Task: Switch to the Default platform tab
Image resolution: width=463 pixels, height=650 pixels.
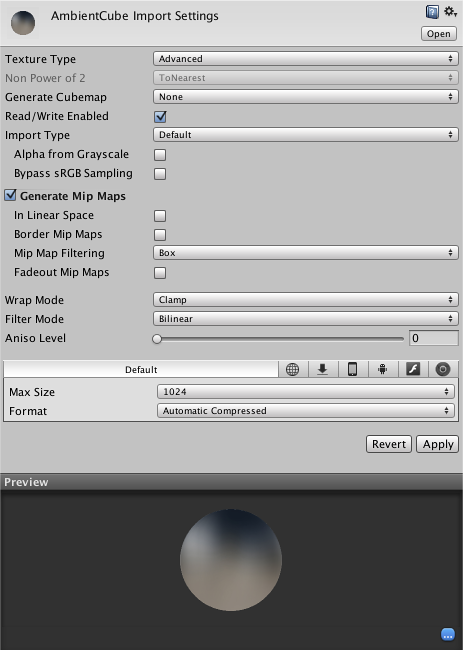Action: coord(141,369)
